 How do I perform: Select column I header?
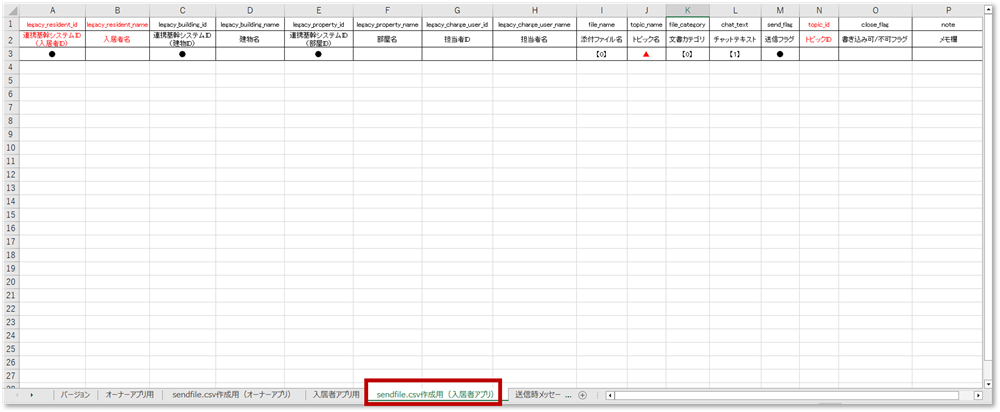[601, 11]
